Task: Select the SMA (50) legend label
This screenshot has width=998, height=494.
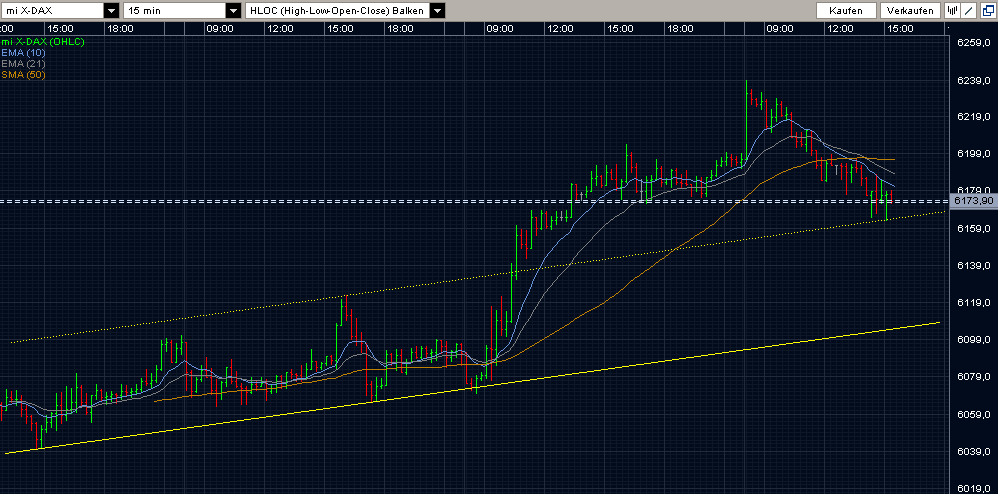Action: pyautogui.click(x=24, y=74)
